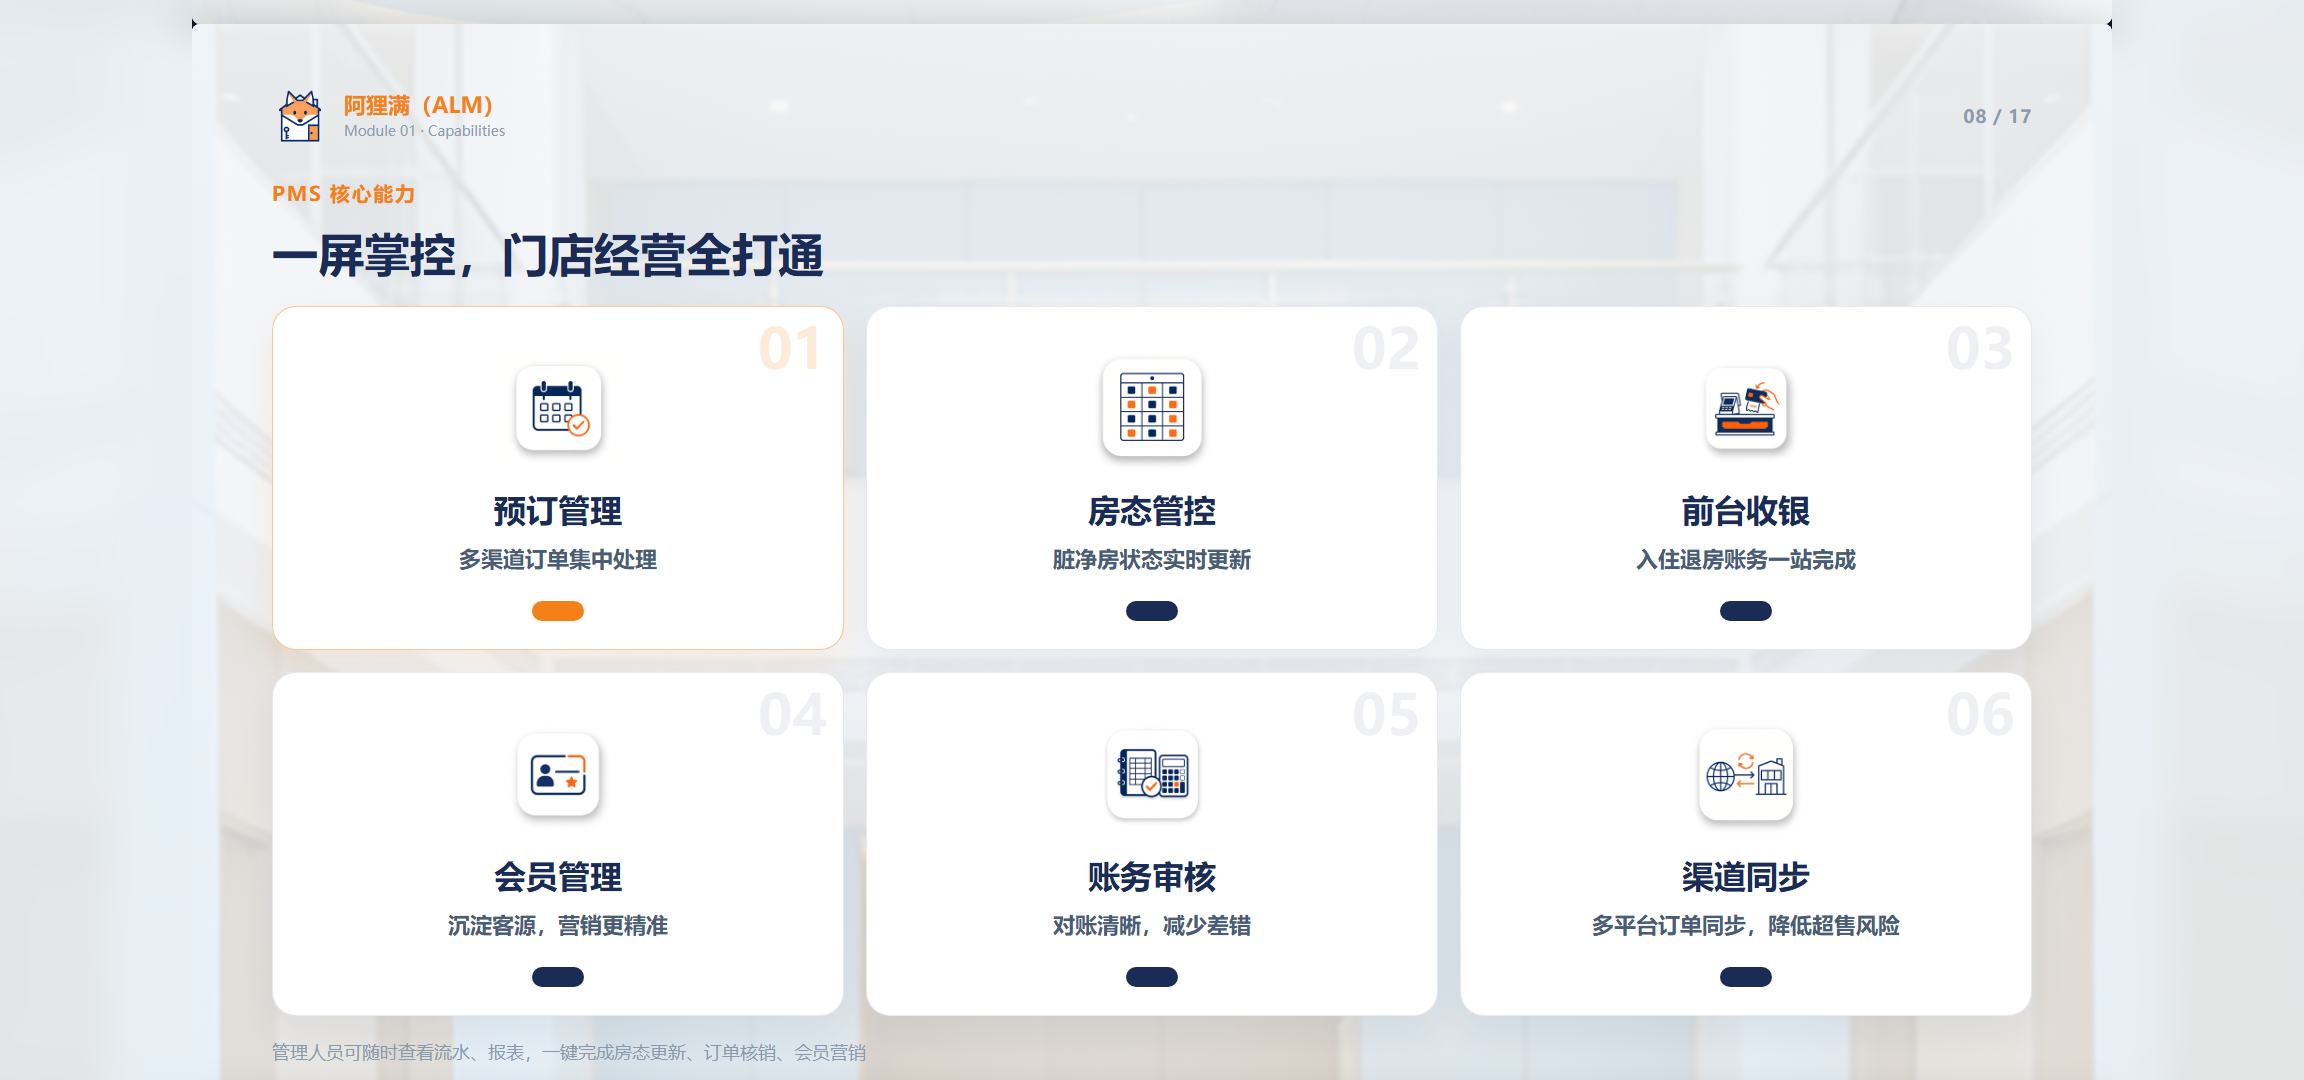Select the navy pill under 会员管理
This screenshot has height=1080, width=2304.
[x=558, y=977]
